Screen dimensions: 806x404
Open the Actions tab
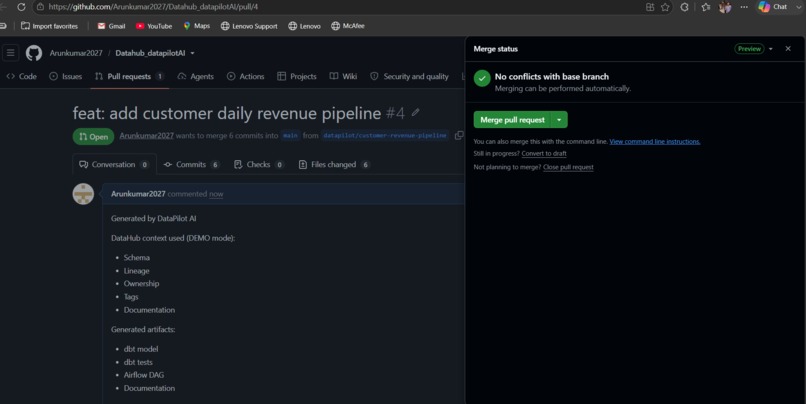(x=245, y=76)
